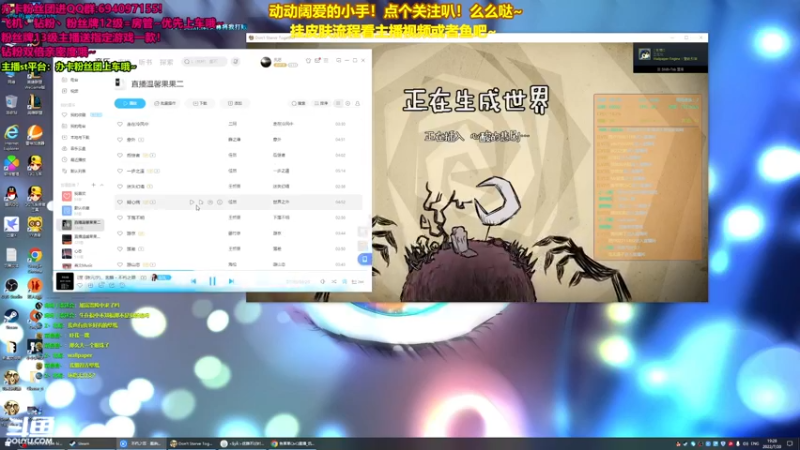Switch to the 探索 tab in the music player
Viewport: 800px width, 450px height.
[x=166, y=62]
